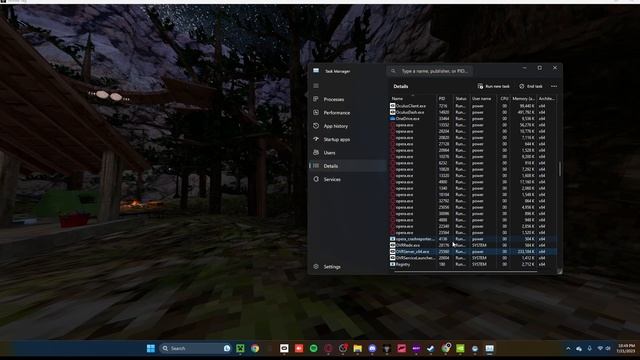Open Discord from taskbar
640x360 pixels.
tap(372, 348)
